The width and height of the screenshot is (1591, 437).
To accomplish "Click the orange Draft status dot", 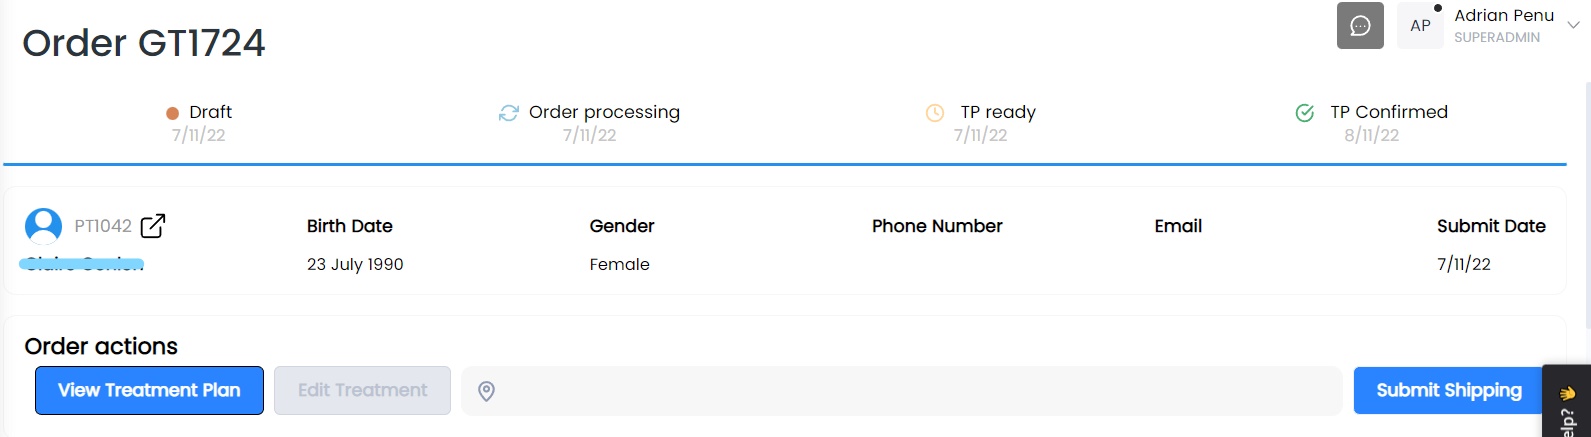I will point(172,114).
